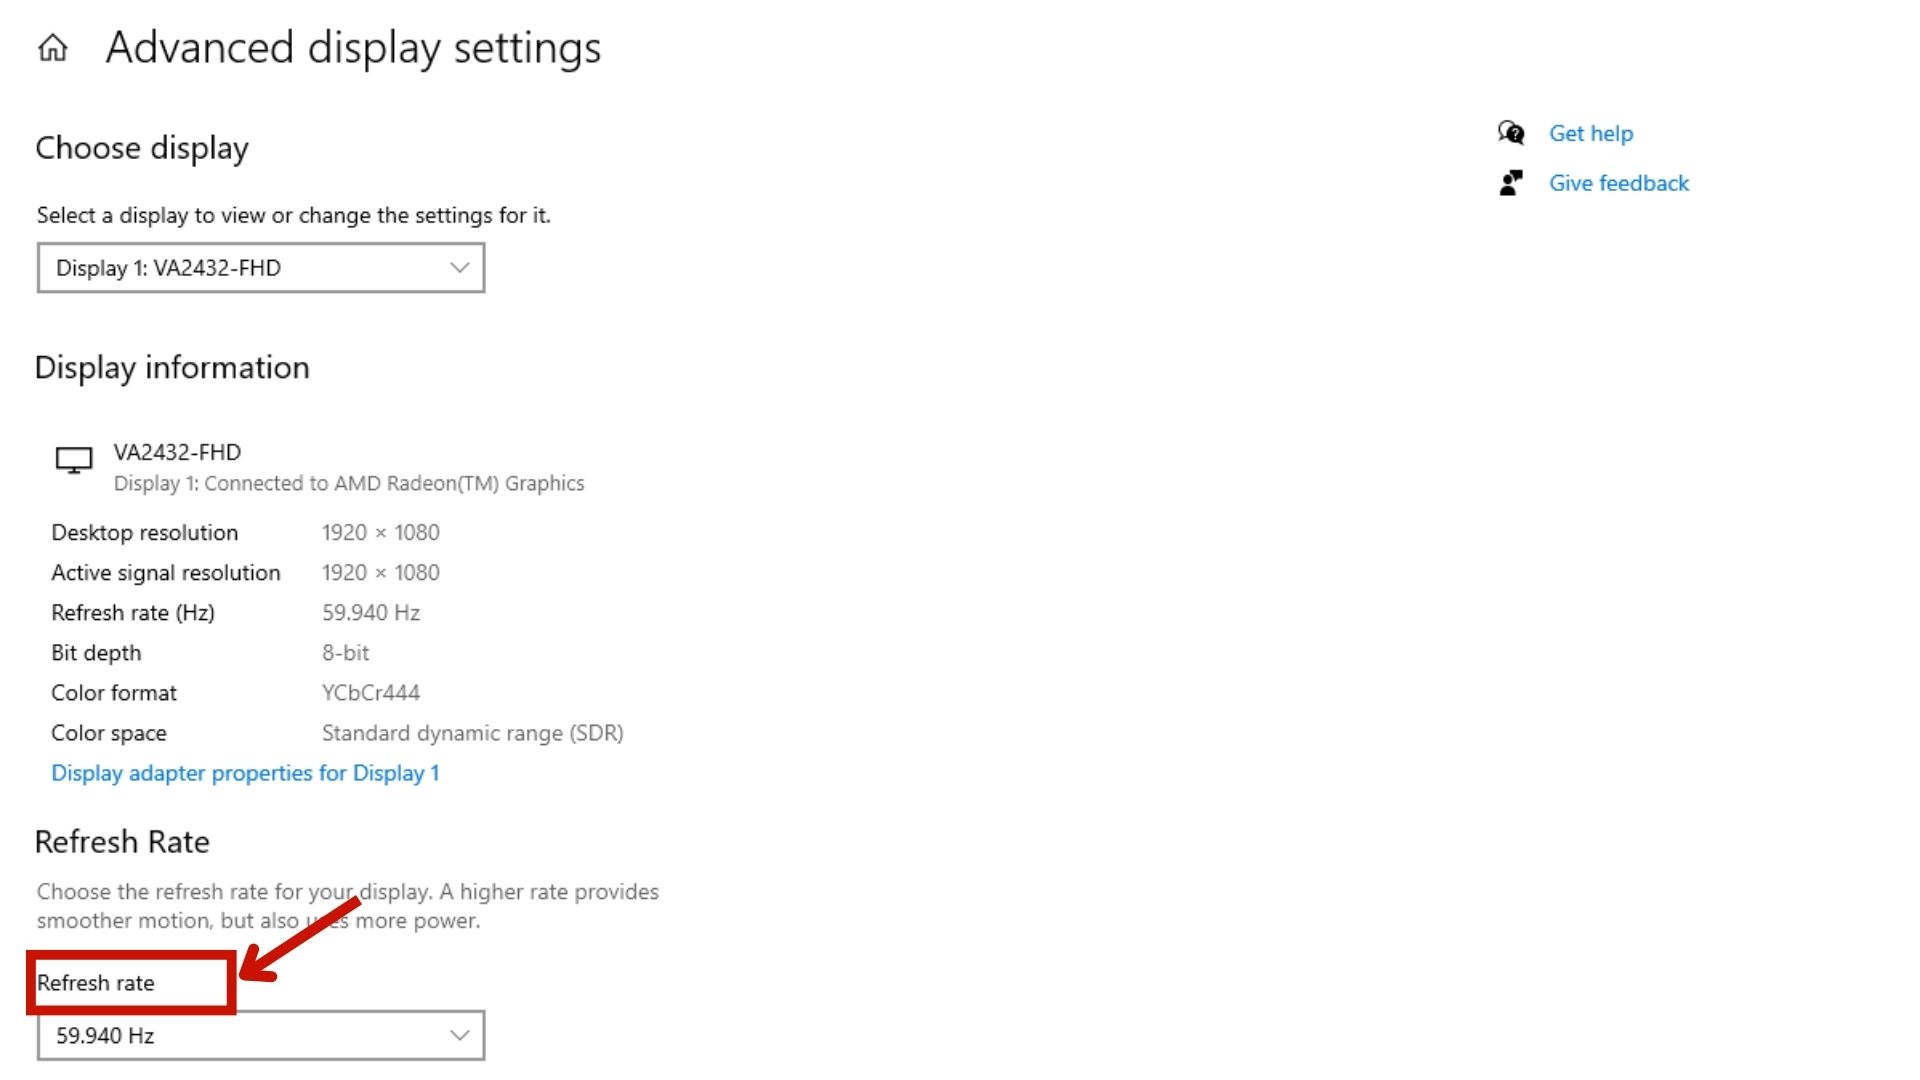The height and width of the screenshot is (1080, 1920).
Task: Click the chevron arrow in the refresh rate box
Action: [459, 1035]
